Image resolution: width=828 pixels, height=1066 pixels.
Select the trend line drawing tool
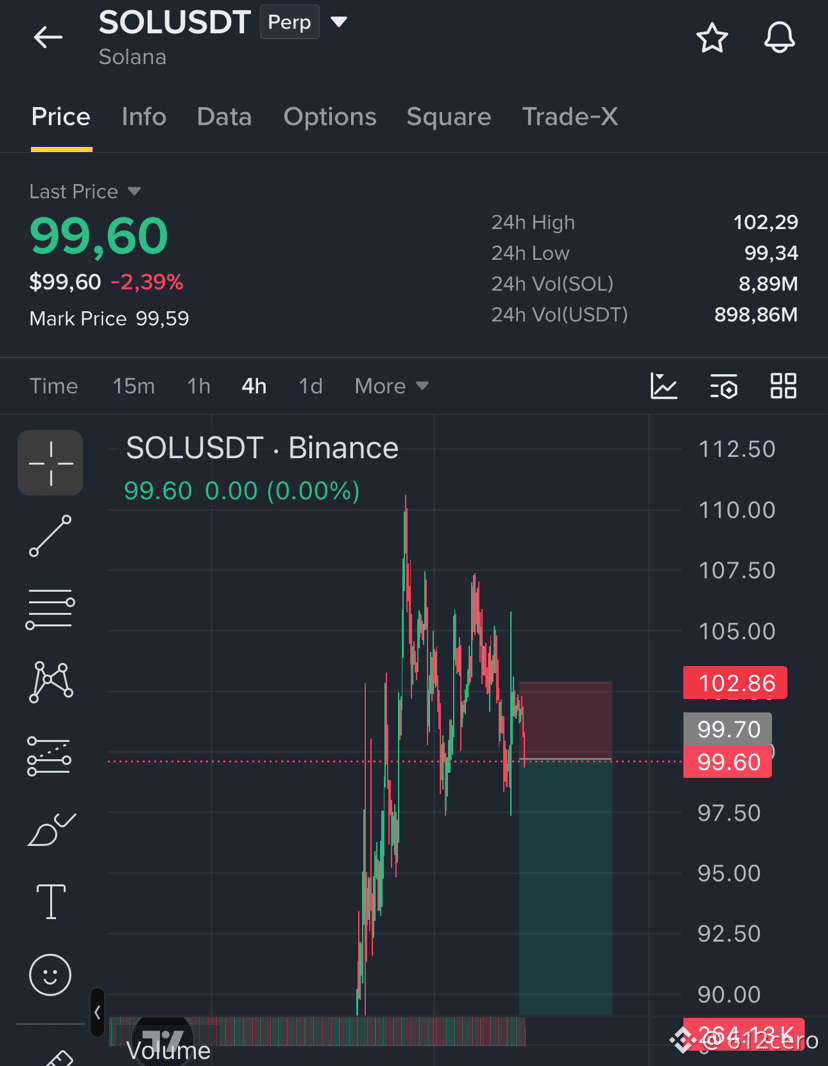(50, 536)
